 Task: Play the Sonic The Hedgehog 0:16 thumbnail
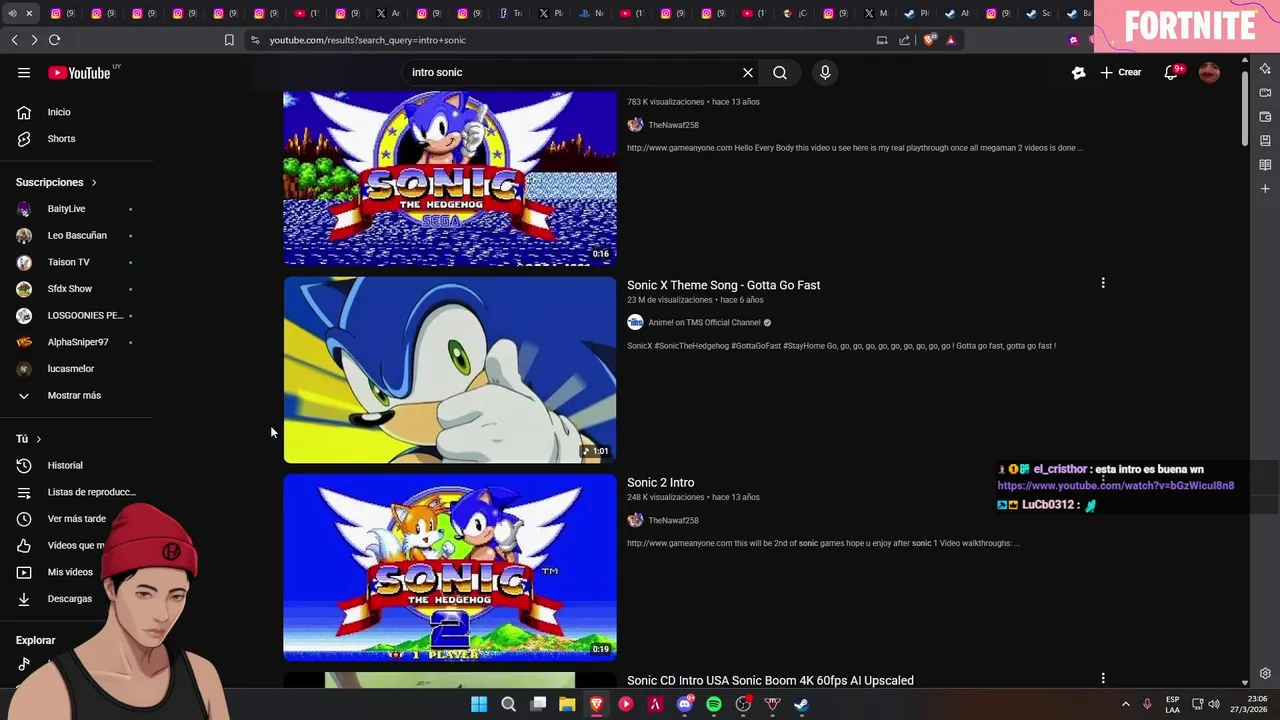450,178
